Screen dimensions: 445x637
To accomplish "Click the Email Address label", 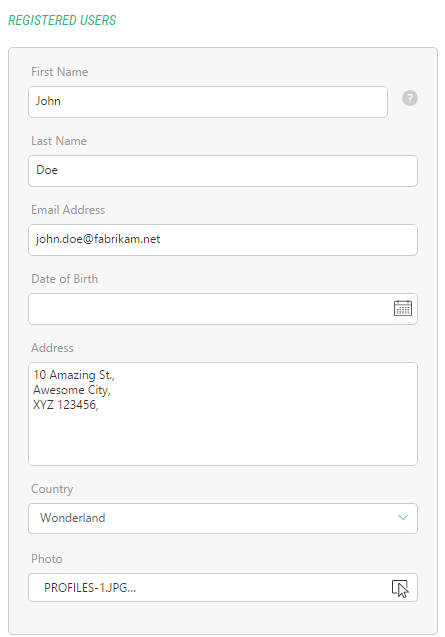I will pyautogui.click(x=68, y=210).
